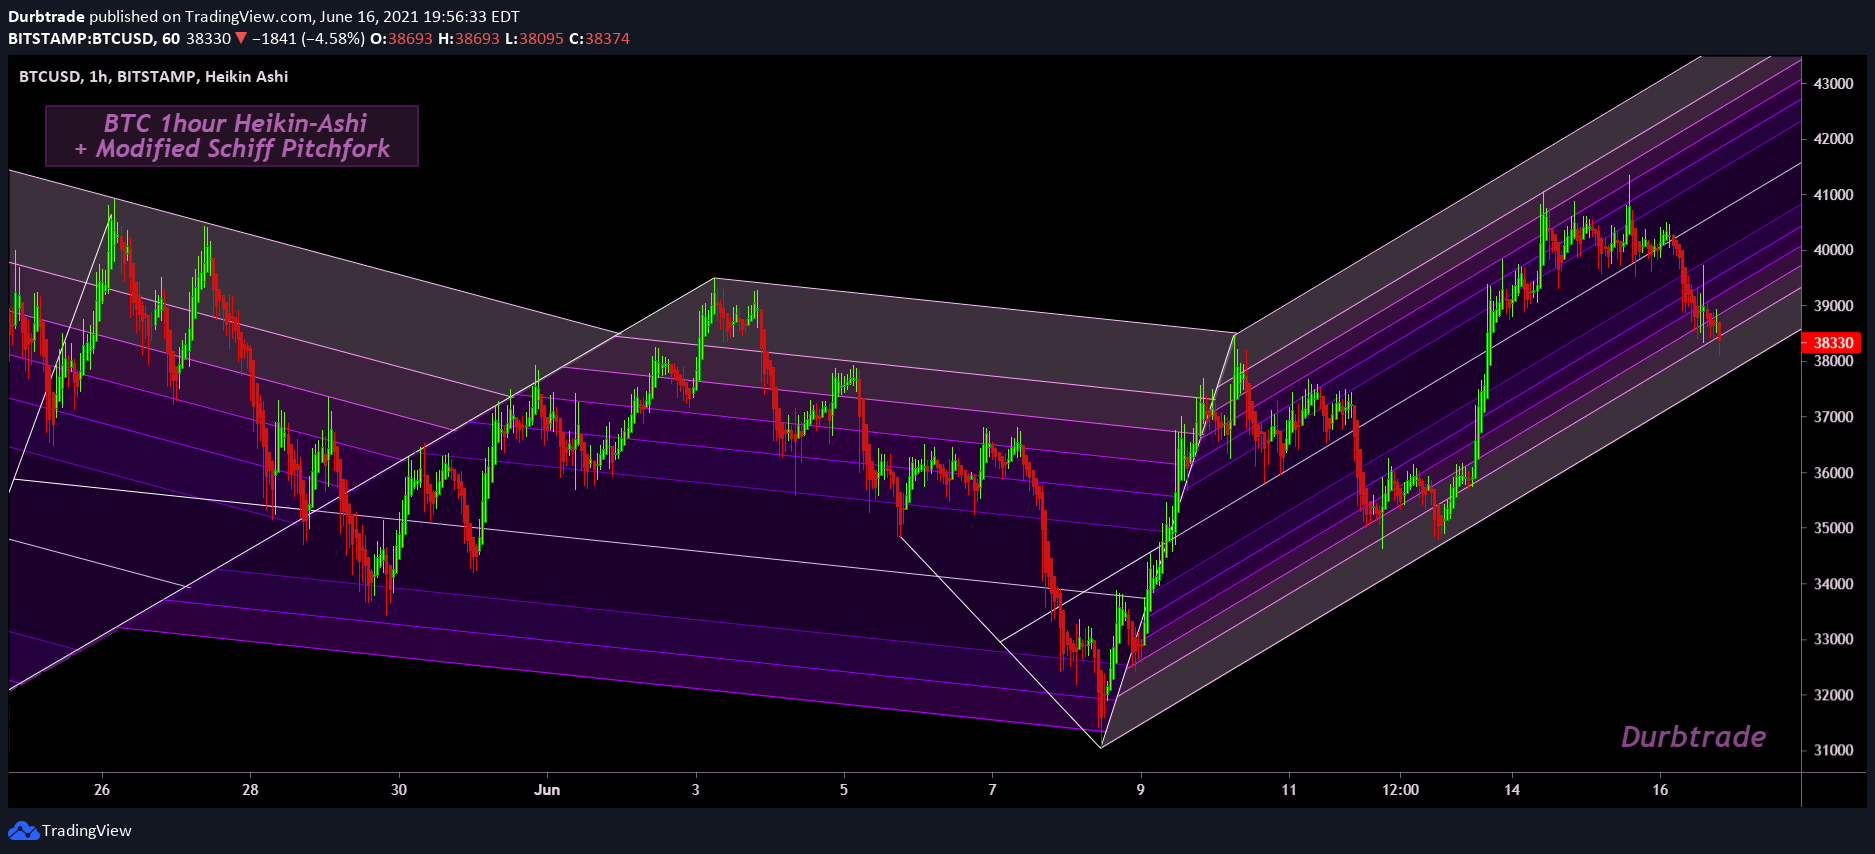This screenshot has height=854, width=1875.
Task: Click the 11 date label on time axis
Action: point(1289,790)
